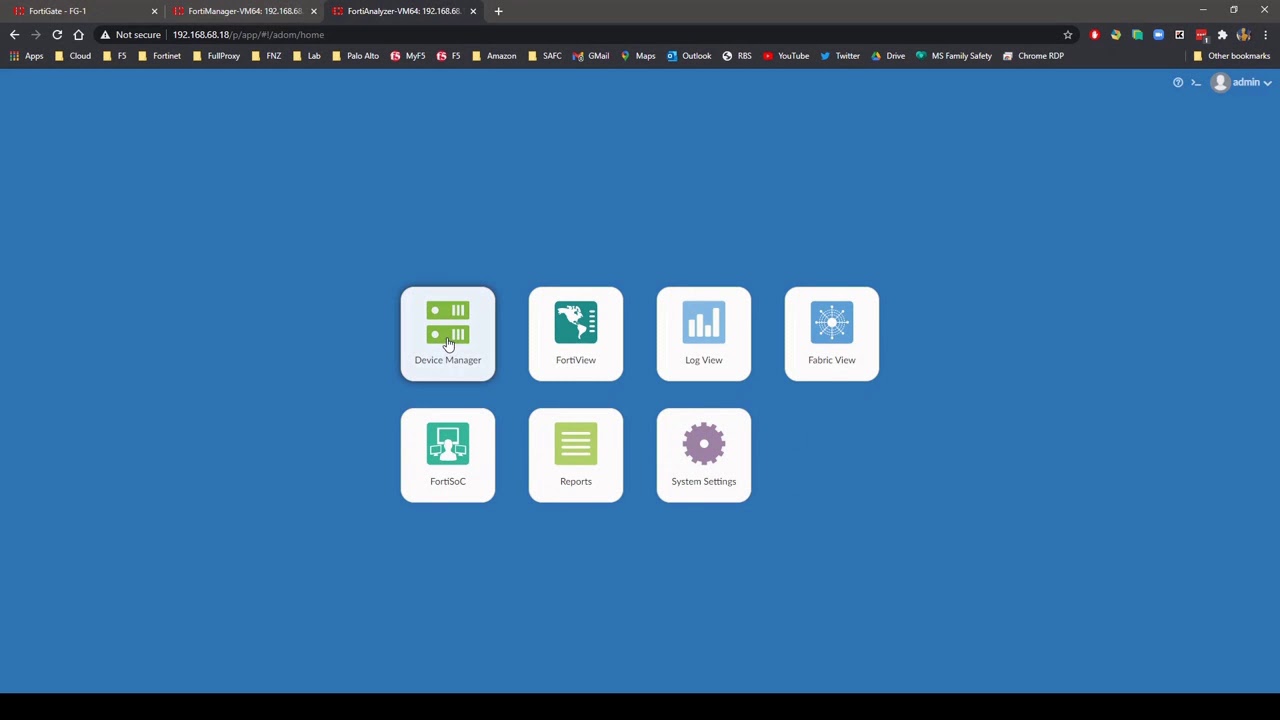Open the Palo Alto bookmarks folder

355,56
